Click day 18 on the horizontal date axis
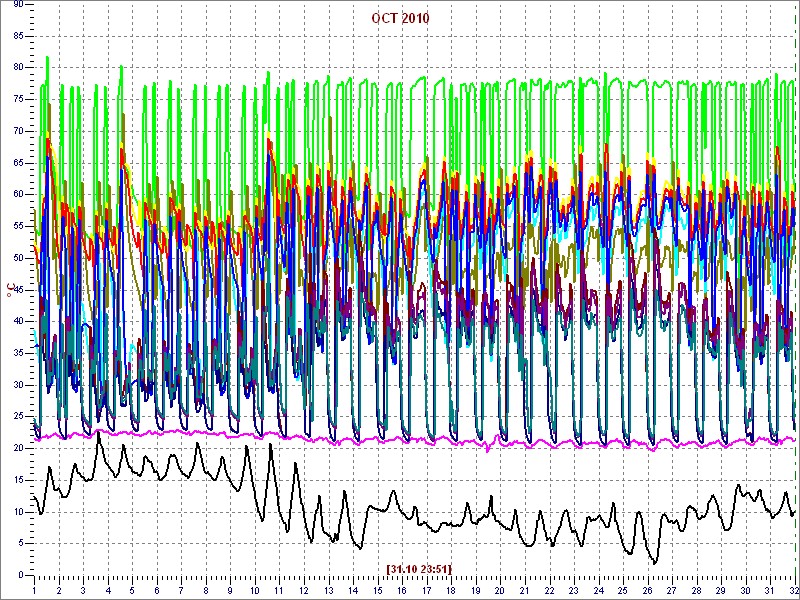The height and width of the screenshot is (600, 800). click(450, 590)
